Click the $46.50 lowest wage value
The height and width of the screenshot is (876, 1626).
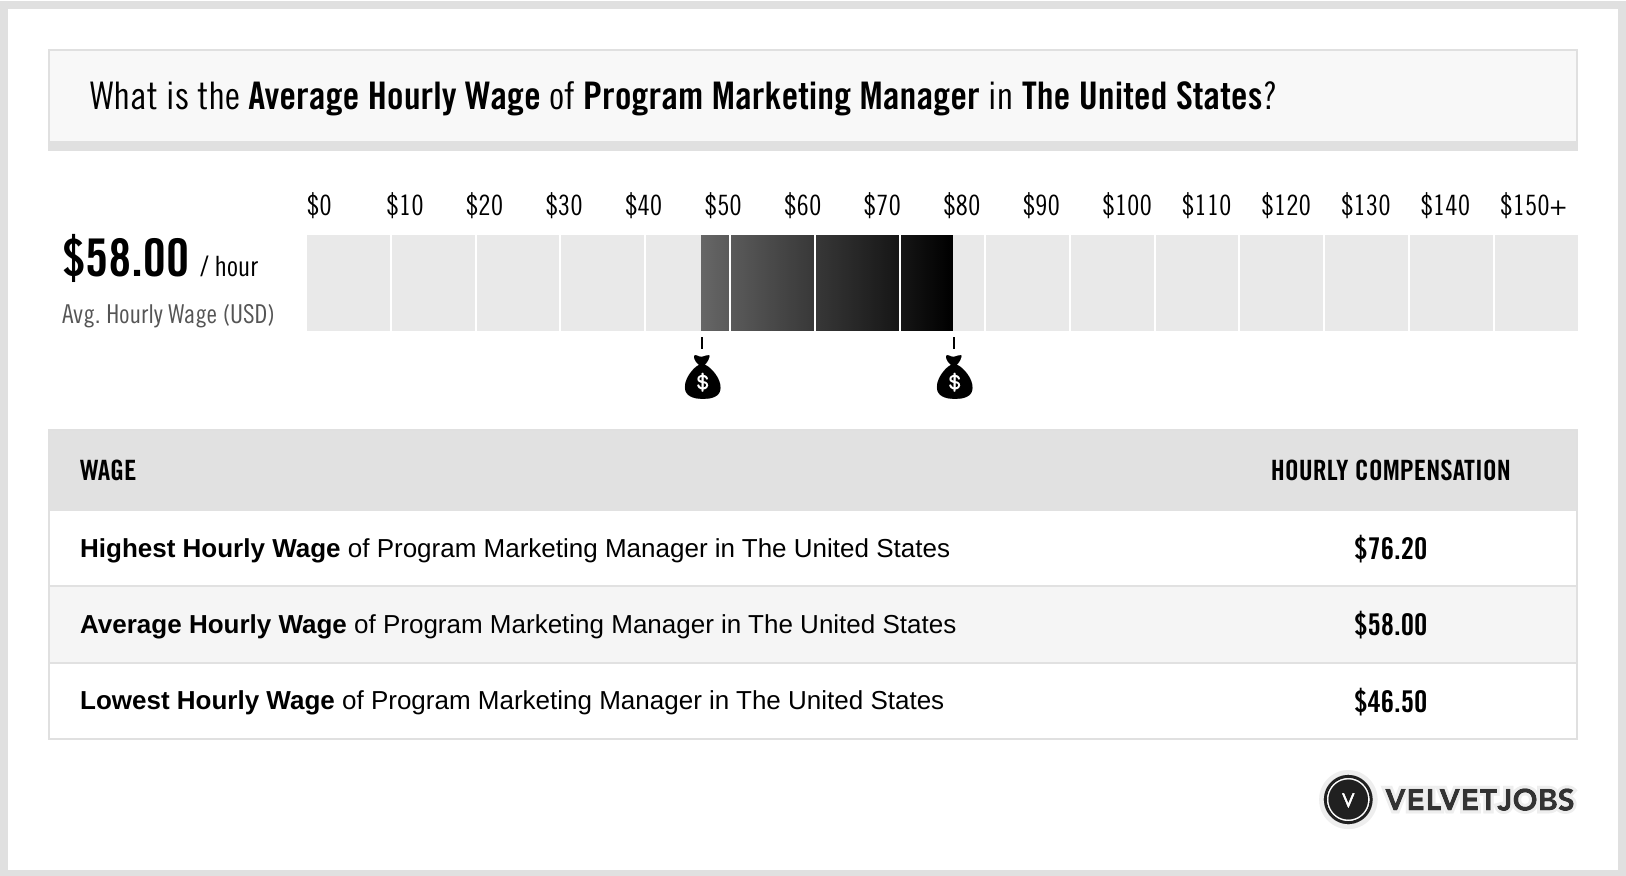(1390, 701)
